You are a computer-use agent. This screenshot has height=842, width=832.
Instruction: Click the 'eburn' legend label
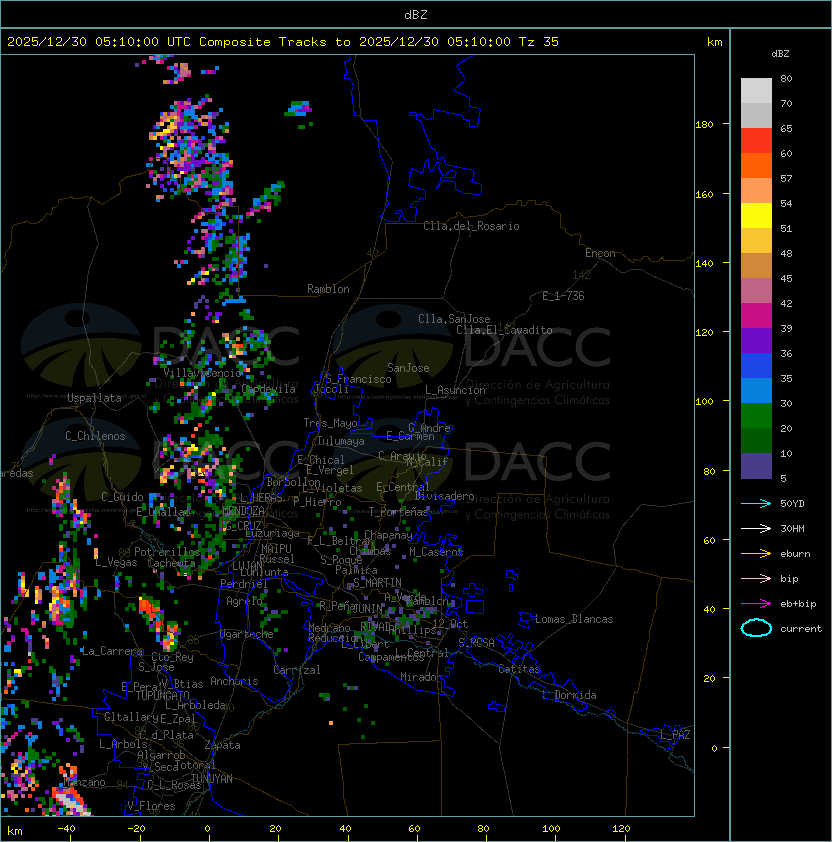(x=795, y=554)
